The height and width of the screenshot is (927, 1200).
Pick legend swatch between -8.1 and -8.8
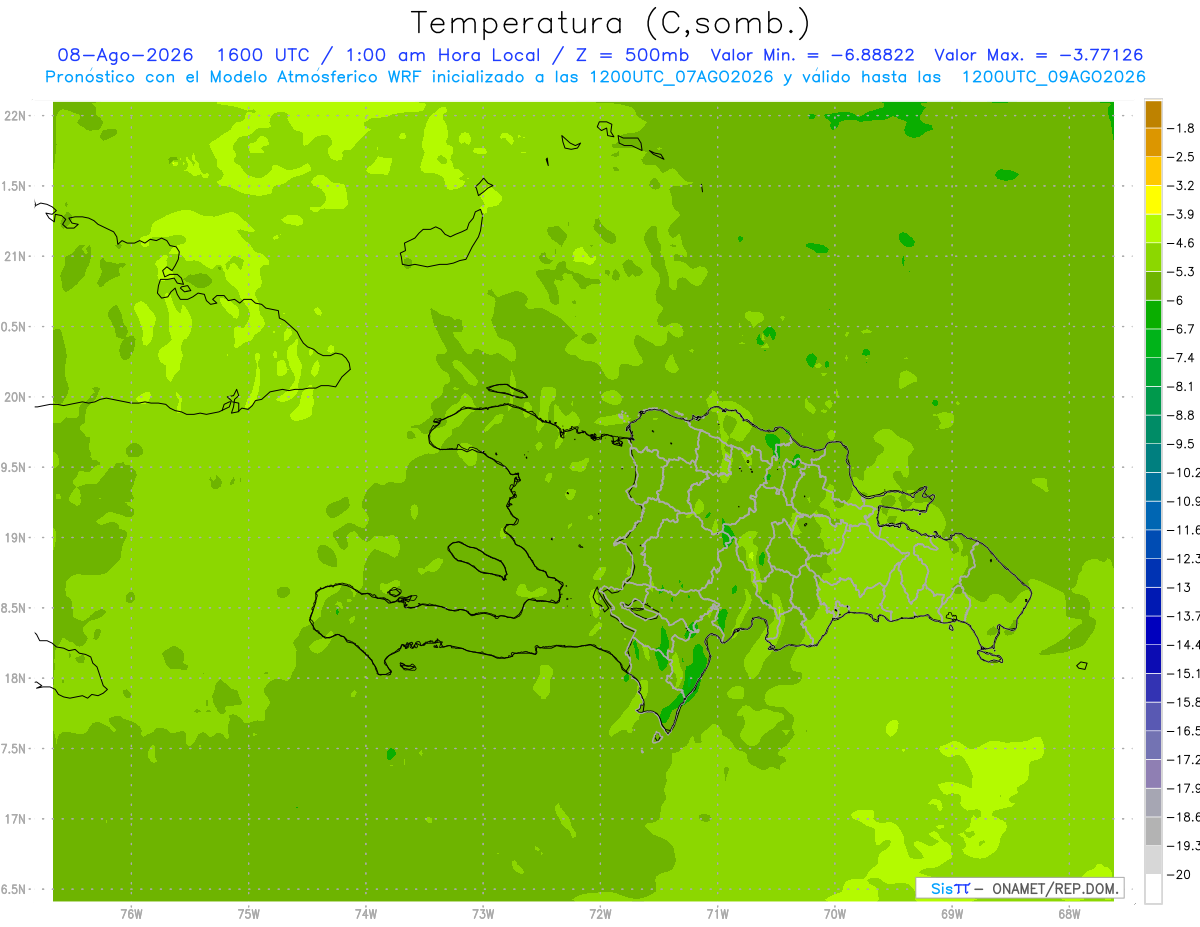(x=1153, y=400)
